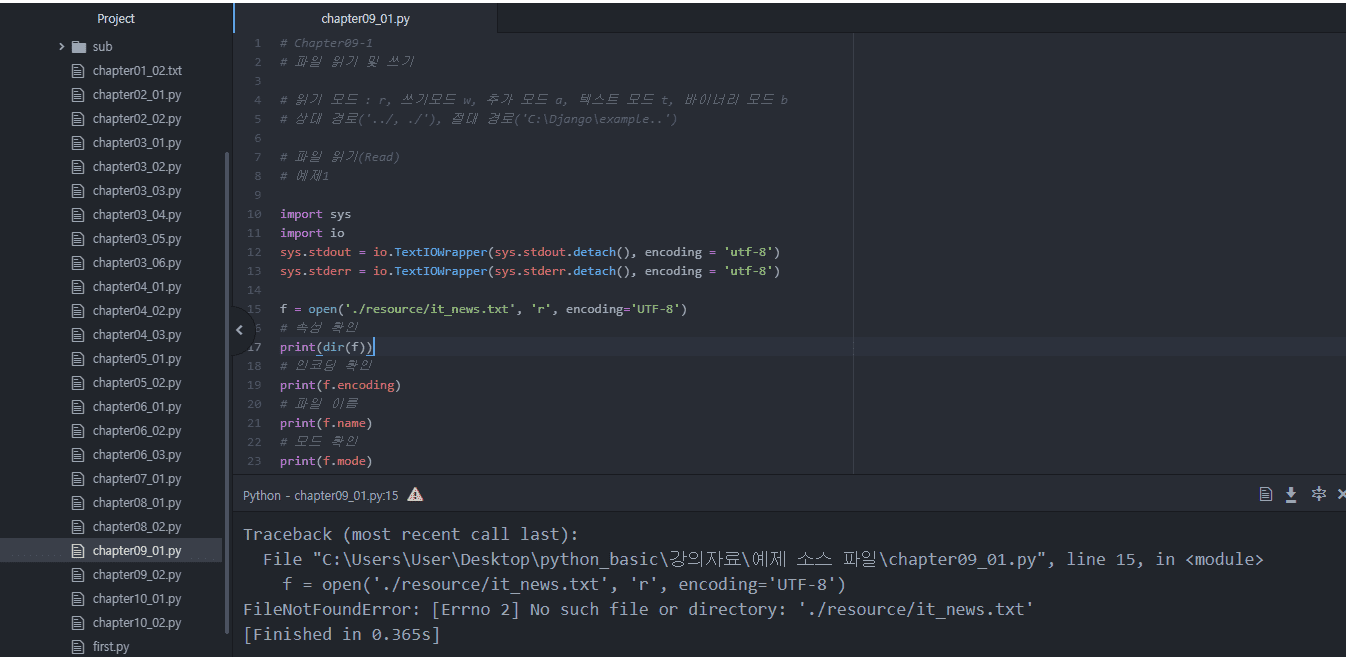
Task: Click the warning triangle icon next to chapter09_01.py:15
Action: coord(415,495)
